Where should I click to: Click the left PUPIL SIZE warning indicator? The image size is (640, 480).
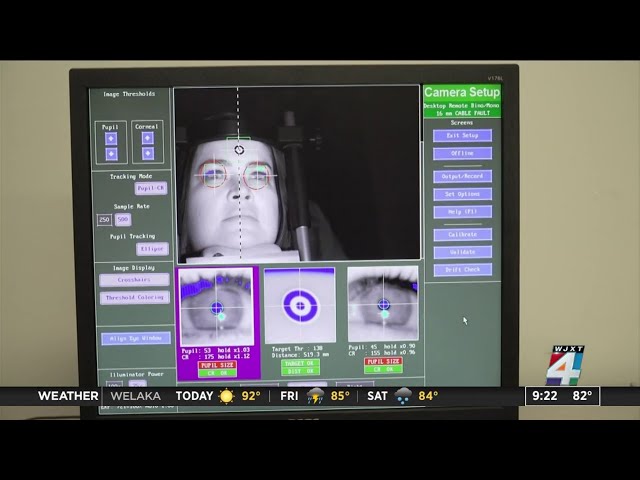click(217, 365)
